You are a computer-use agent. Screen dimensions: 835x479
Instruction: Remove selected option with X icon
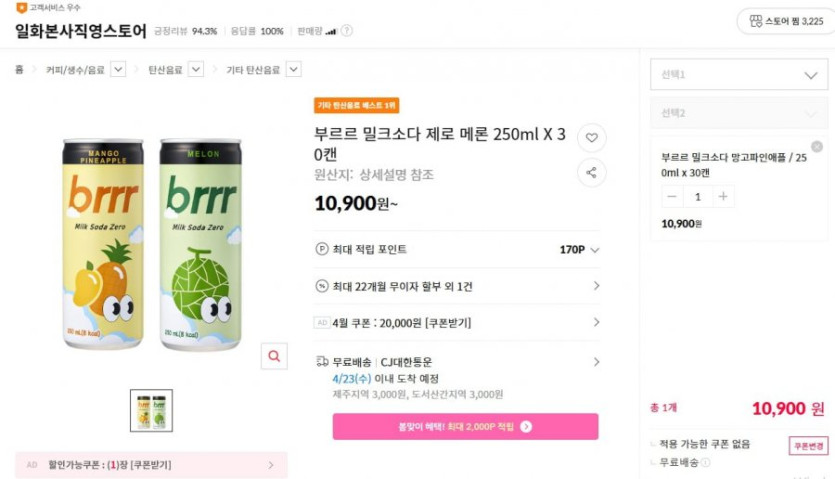pos(817,147)
